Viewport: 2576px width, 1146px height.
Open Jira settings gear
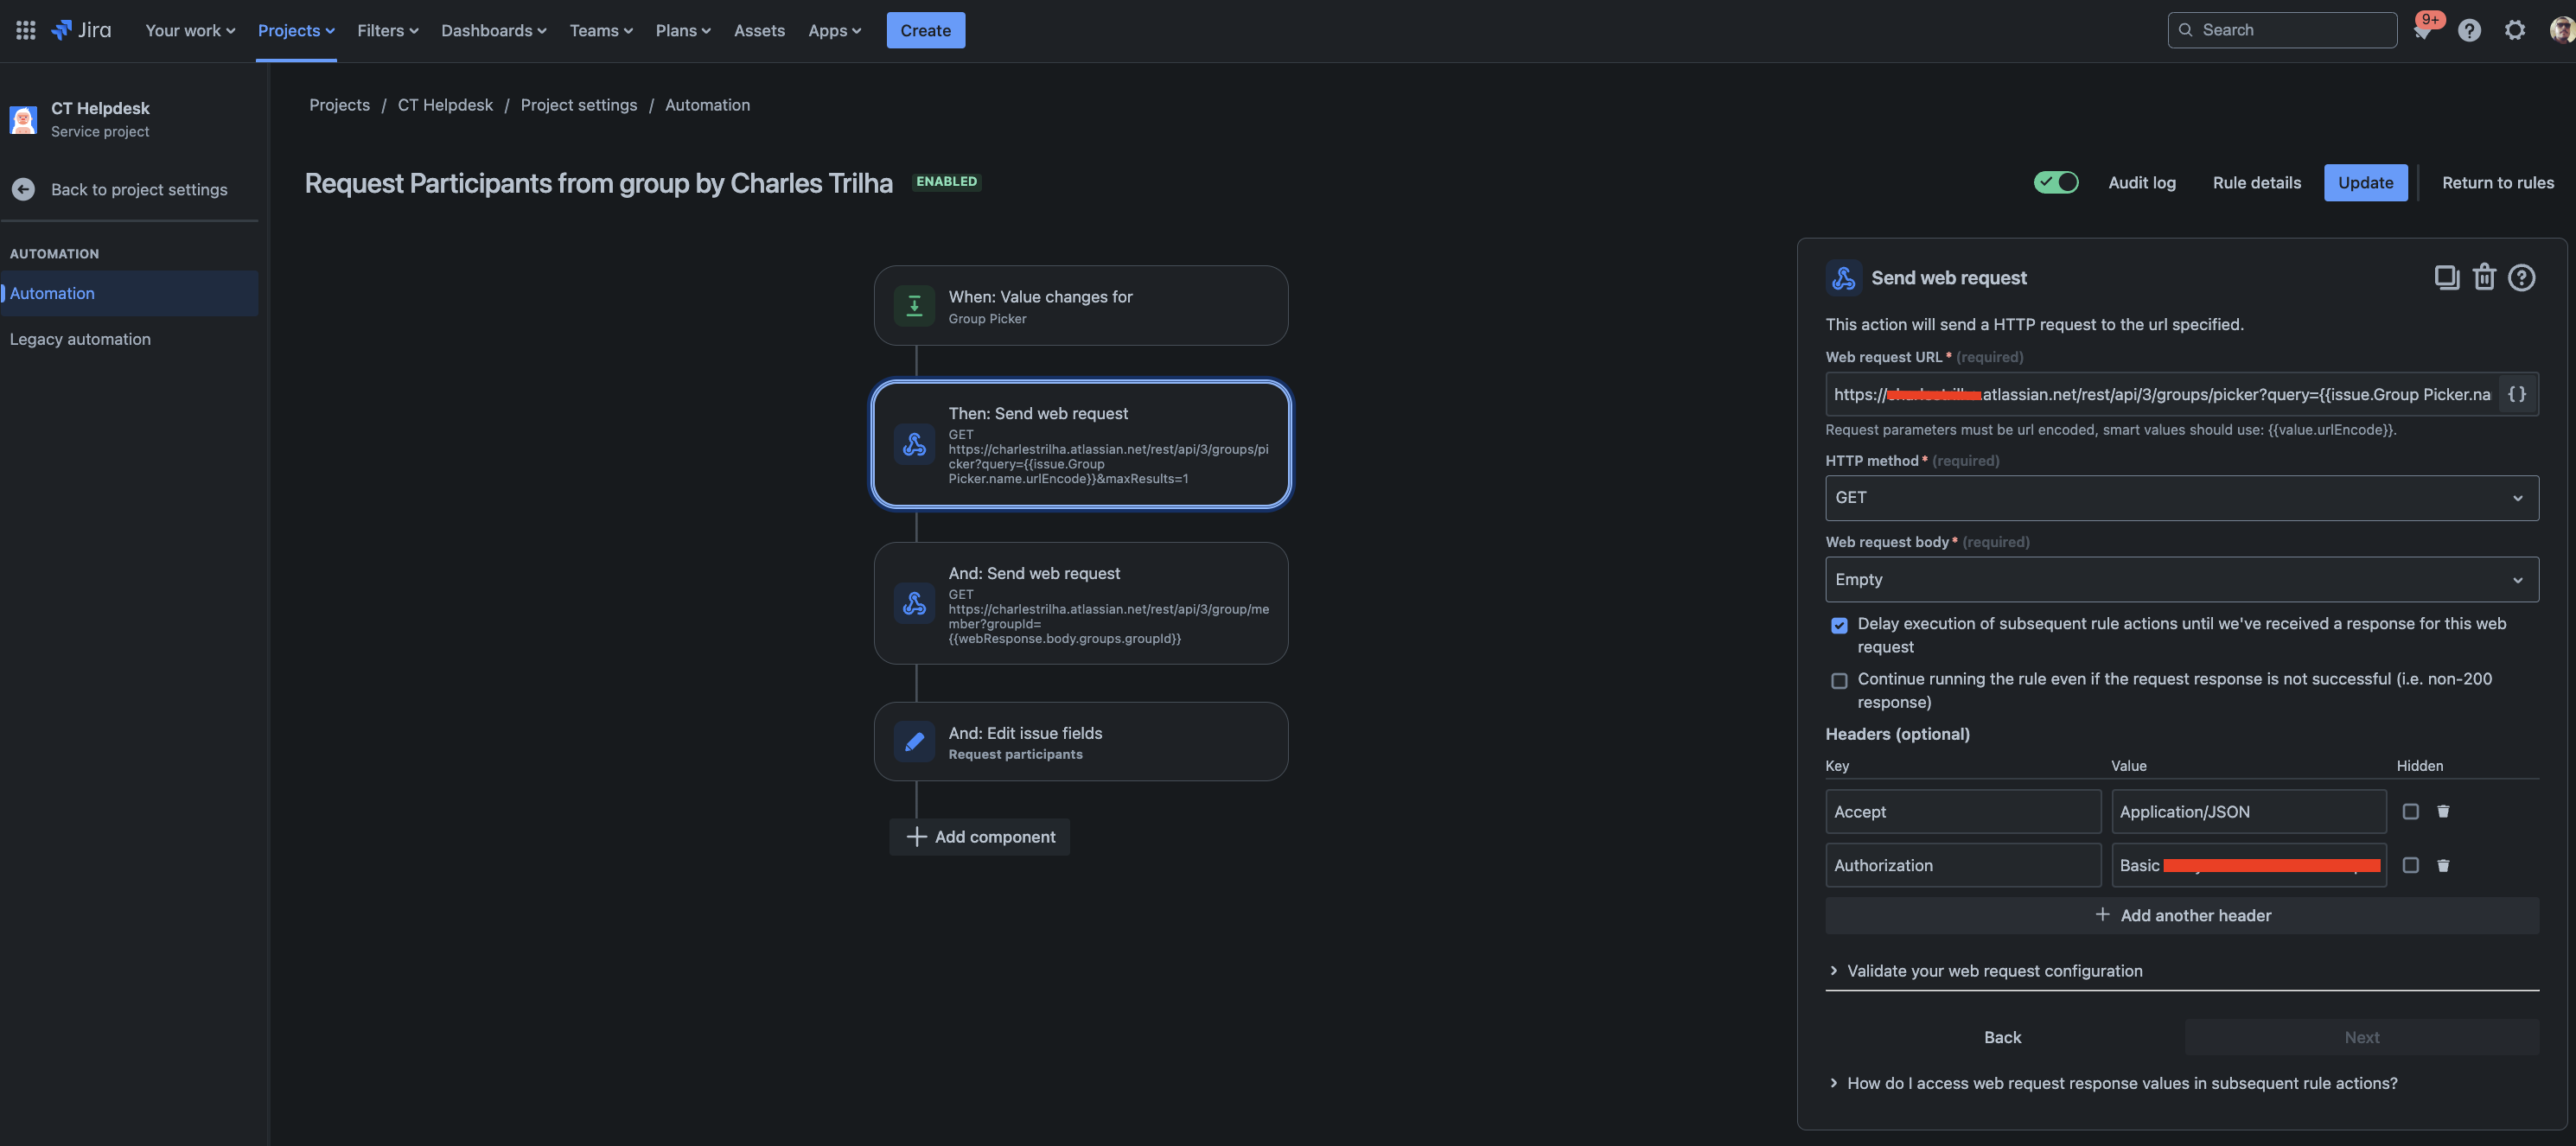[2514, 30]
